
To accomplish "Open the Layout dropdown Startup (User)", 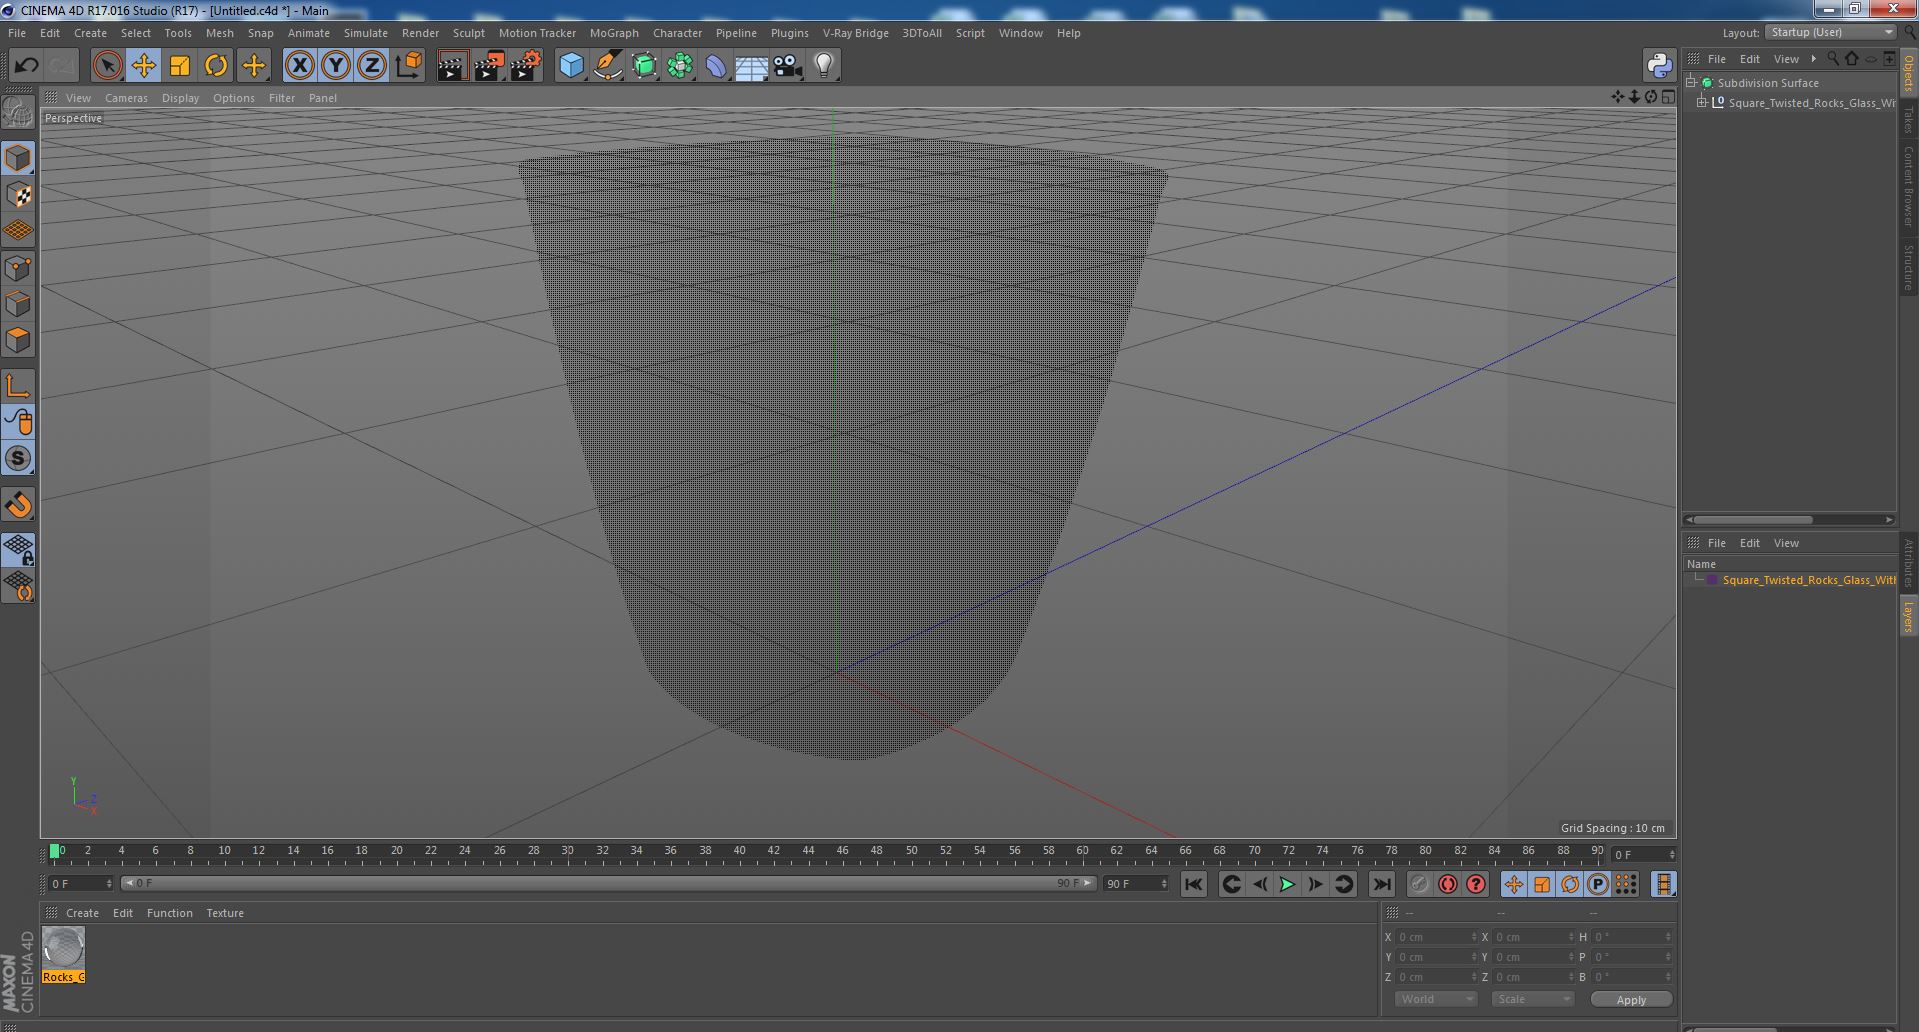I will [1831, 32].
